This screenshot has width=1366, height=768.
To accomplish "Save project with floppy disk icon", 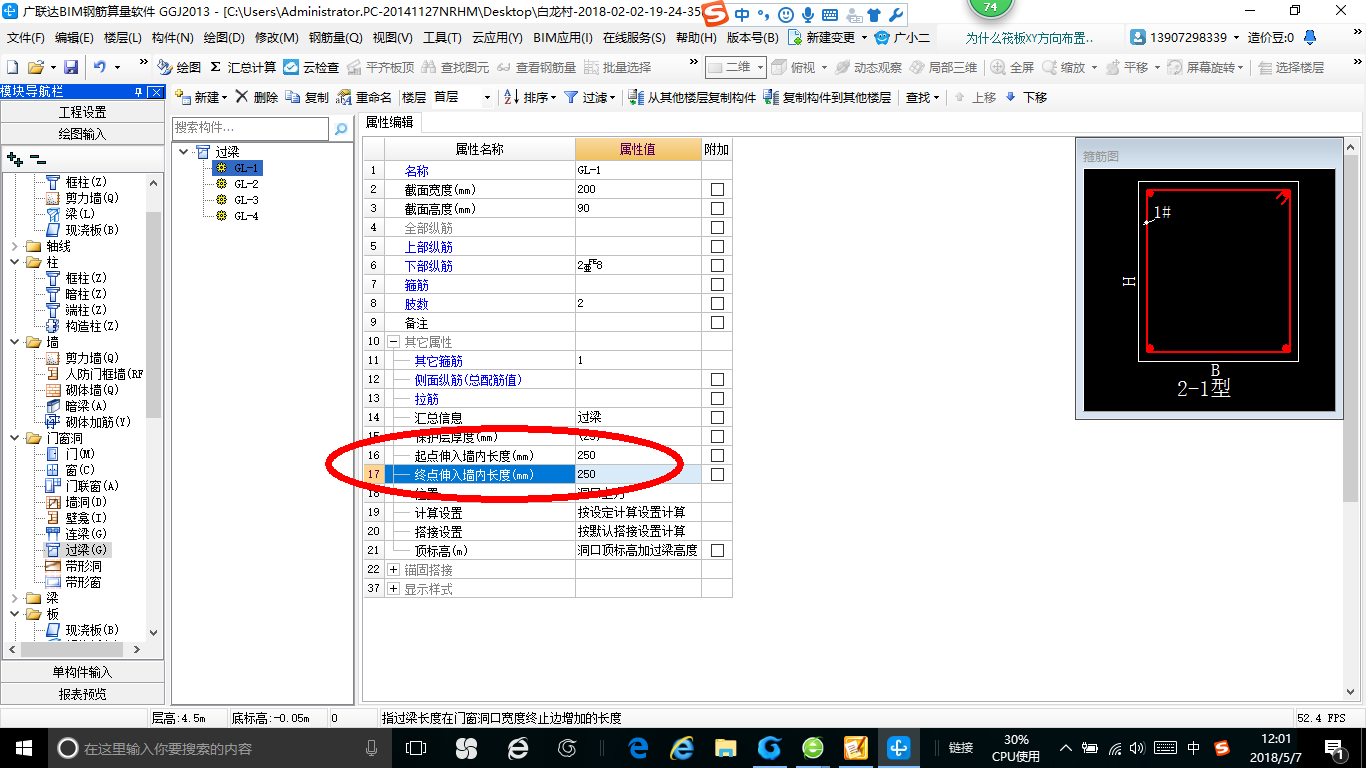I will (x=71, y=67).
